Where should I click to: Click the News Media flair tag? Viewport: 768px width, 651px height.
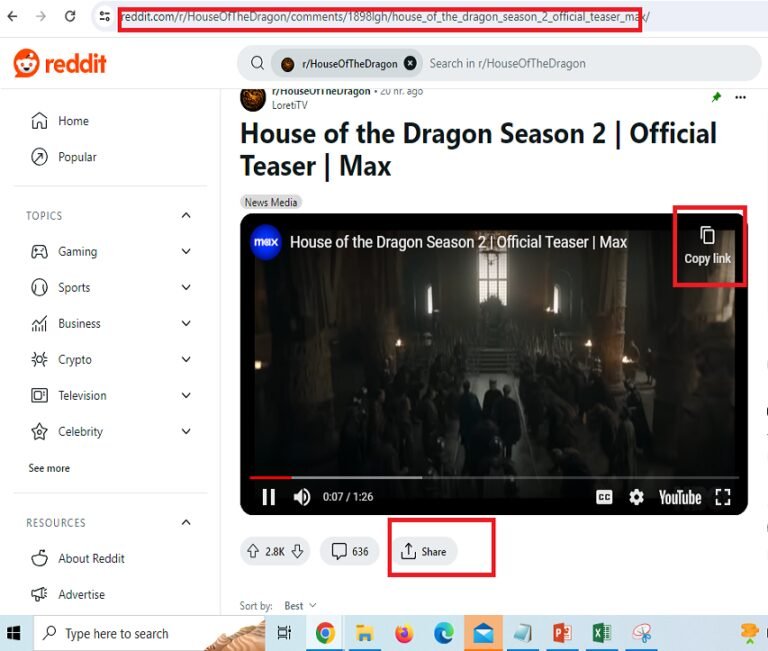click(x=271, y=202)
